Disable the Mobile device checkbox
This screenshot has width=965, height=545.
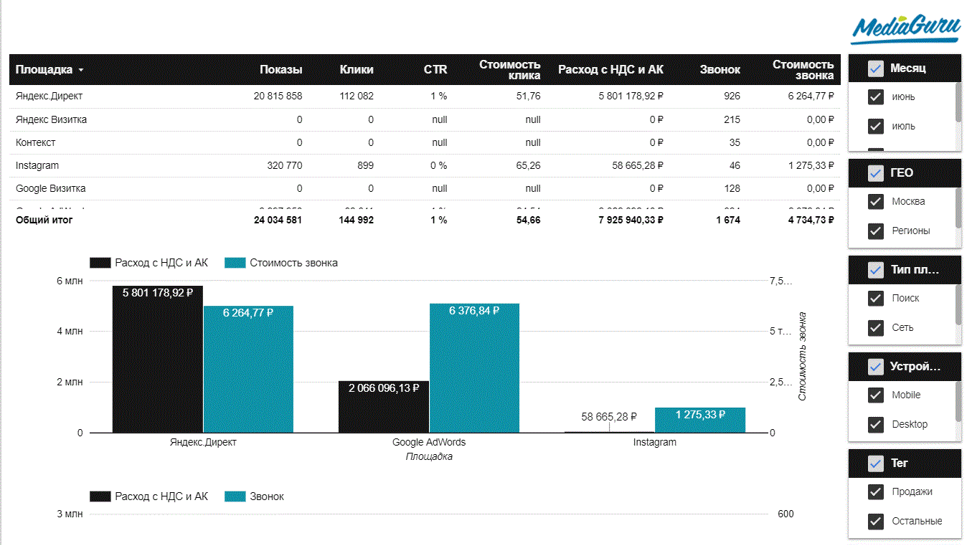[876, 395]
